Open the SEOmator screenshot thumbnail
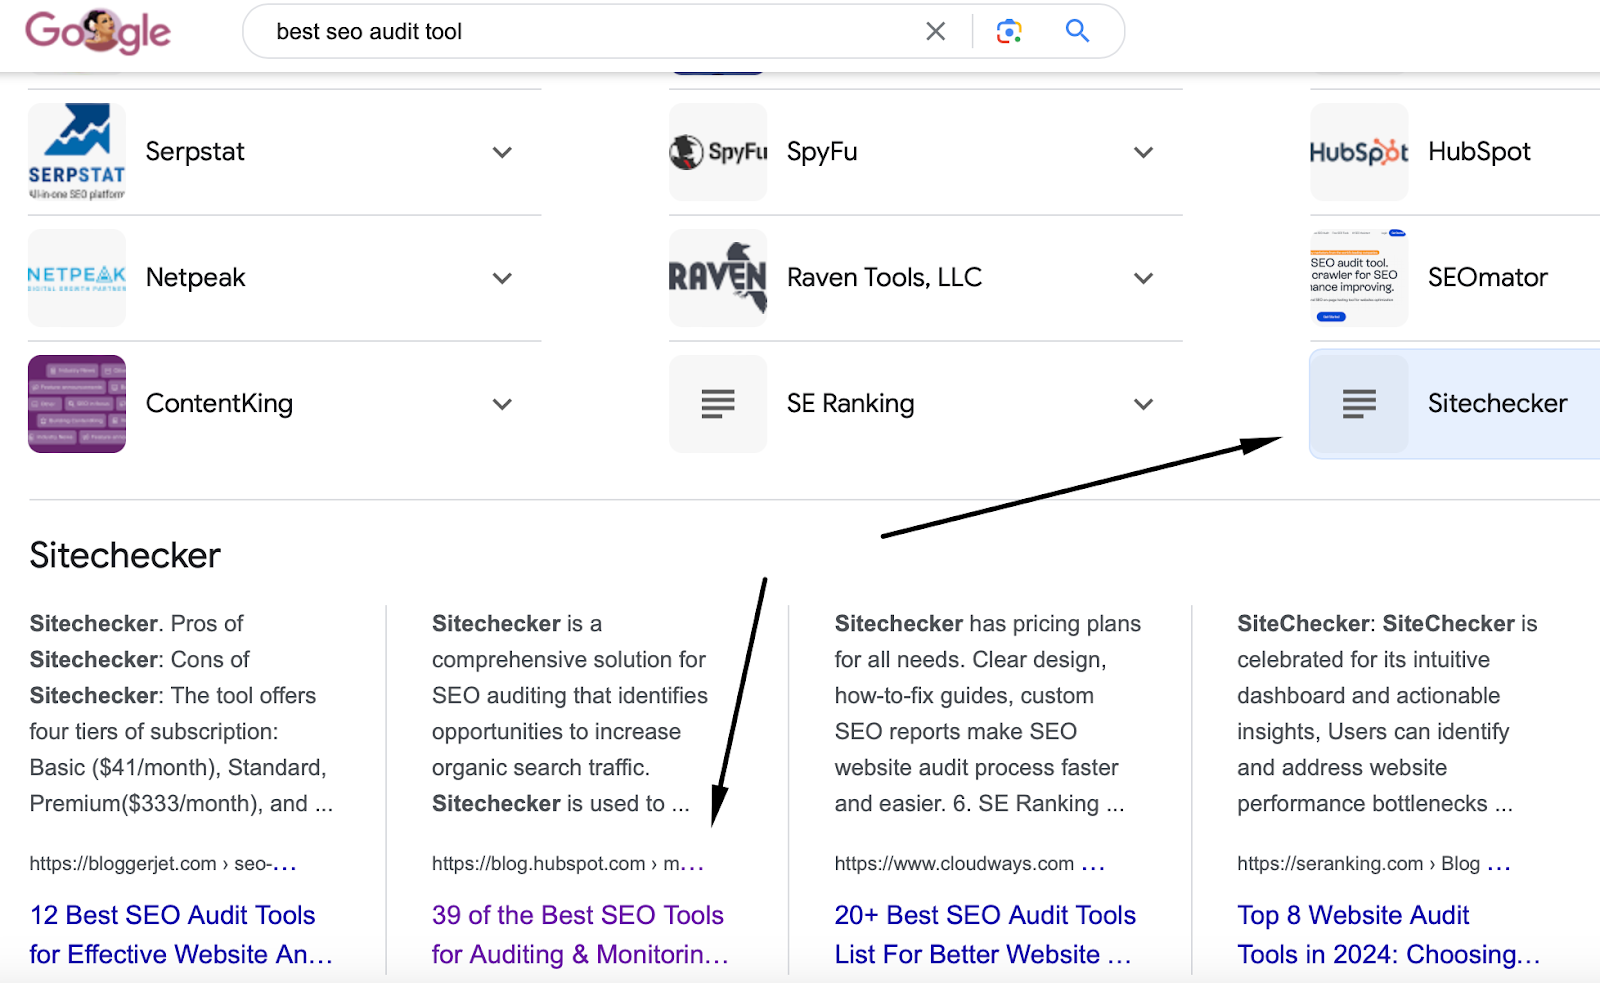 click(x=1359, y=278)
